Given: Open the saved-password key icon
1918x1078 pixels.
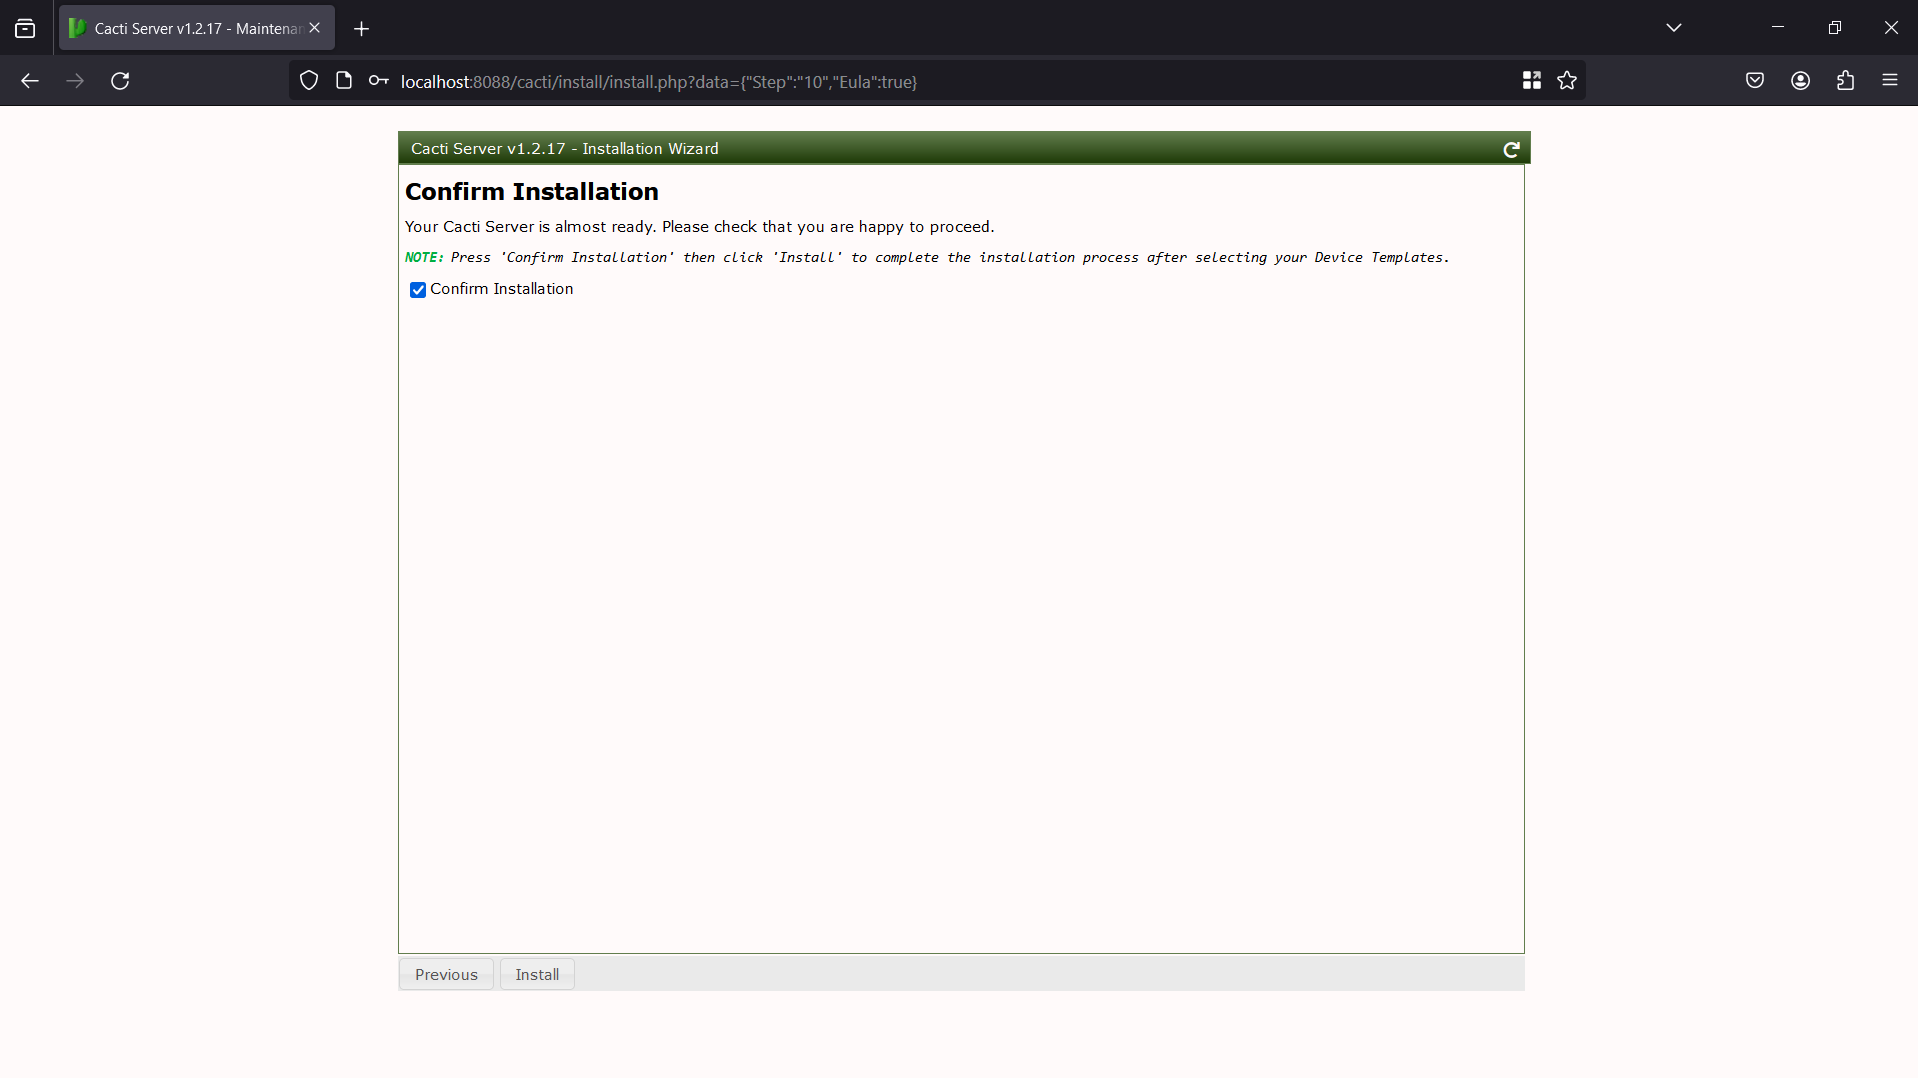Looking at the screenshot, I should click(378, 81).
